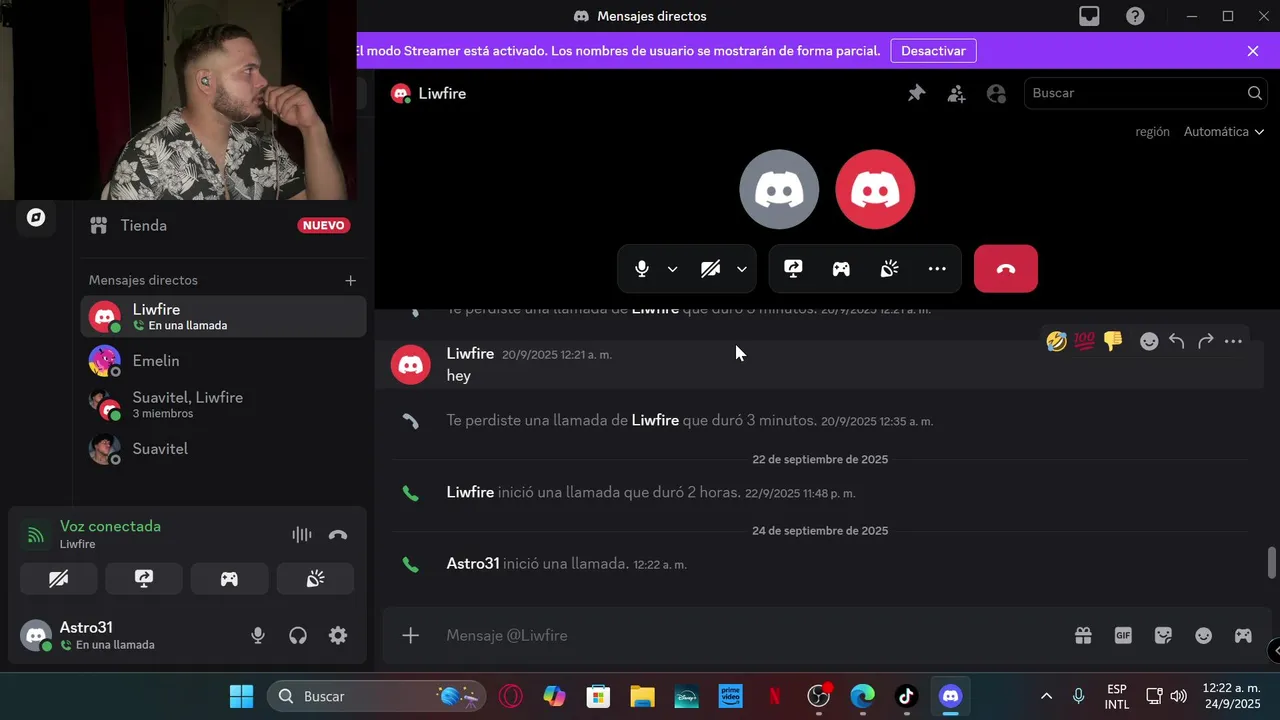
Task: Open soundboard in call controls
Action: pyautogui.click(x=889, y=269)
